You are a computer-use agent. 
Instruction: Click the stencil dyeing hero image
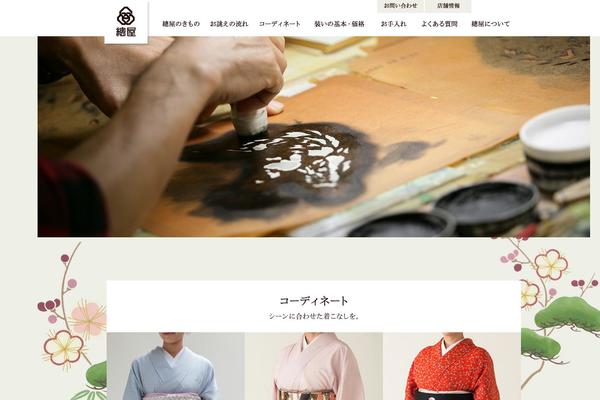point(313,137)
